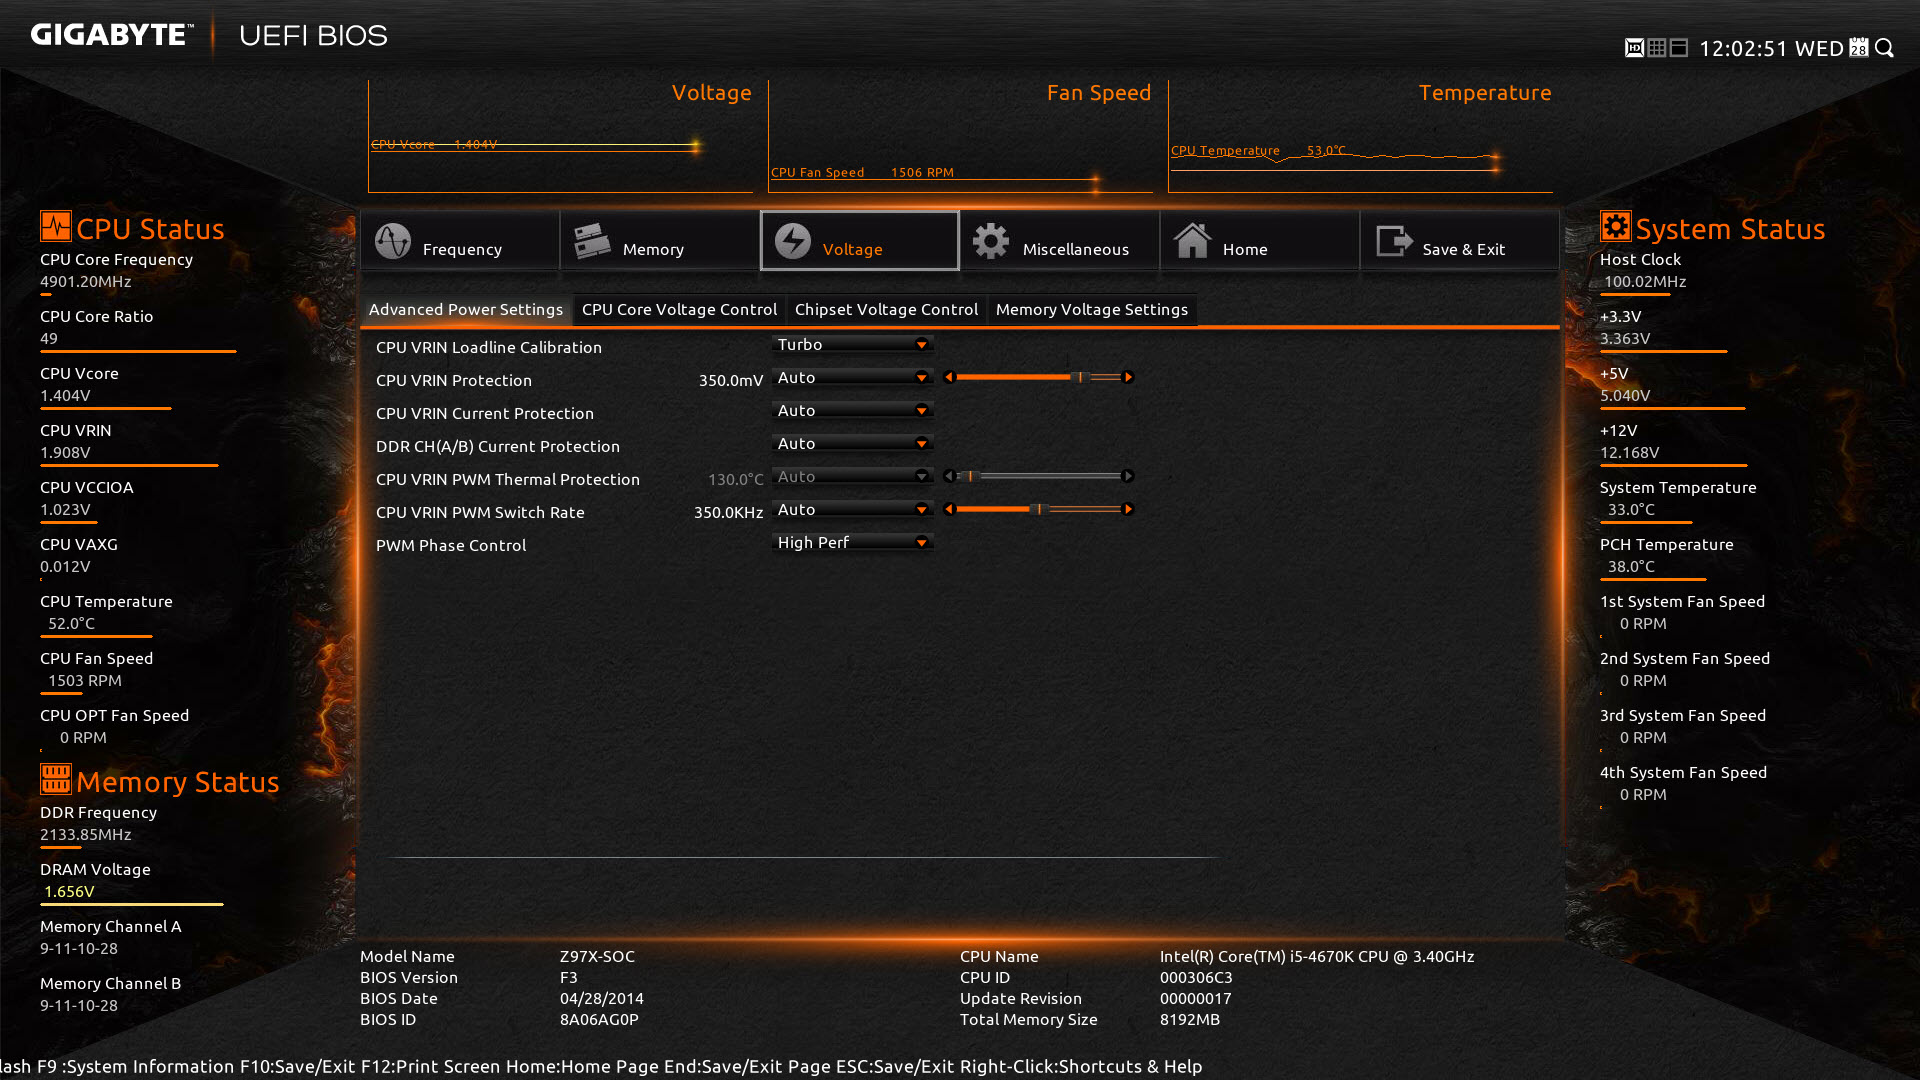This screenshot has height=1080, width=1920.
Task: Click the CPU VRIN Protection slider track
Action: [x=1038, y=377]
